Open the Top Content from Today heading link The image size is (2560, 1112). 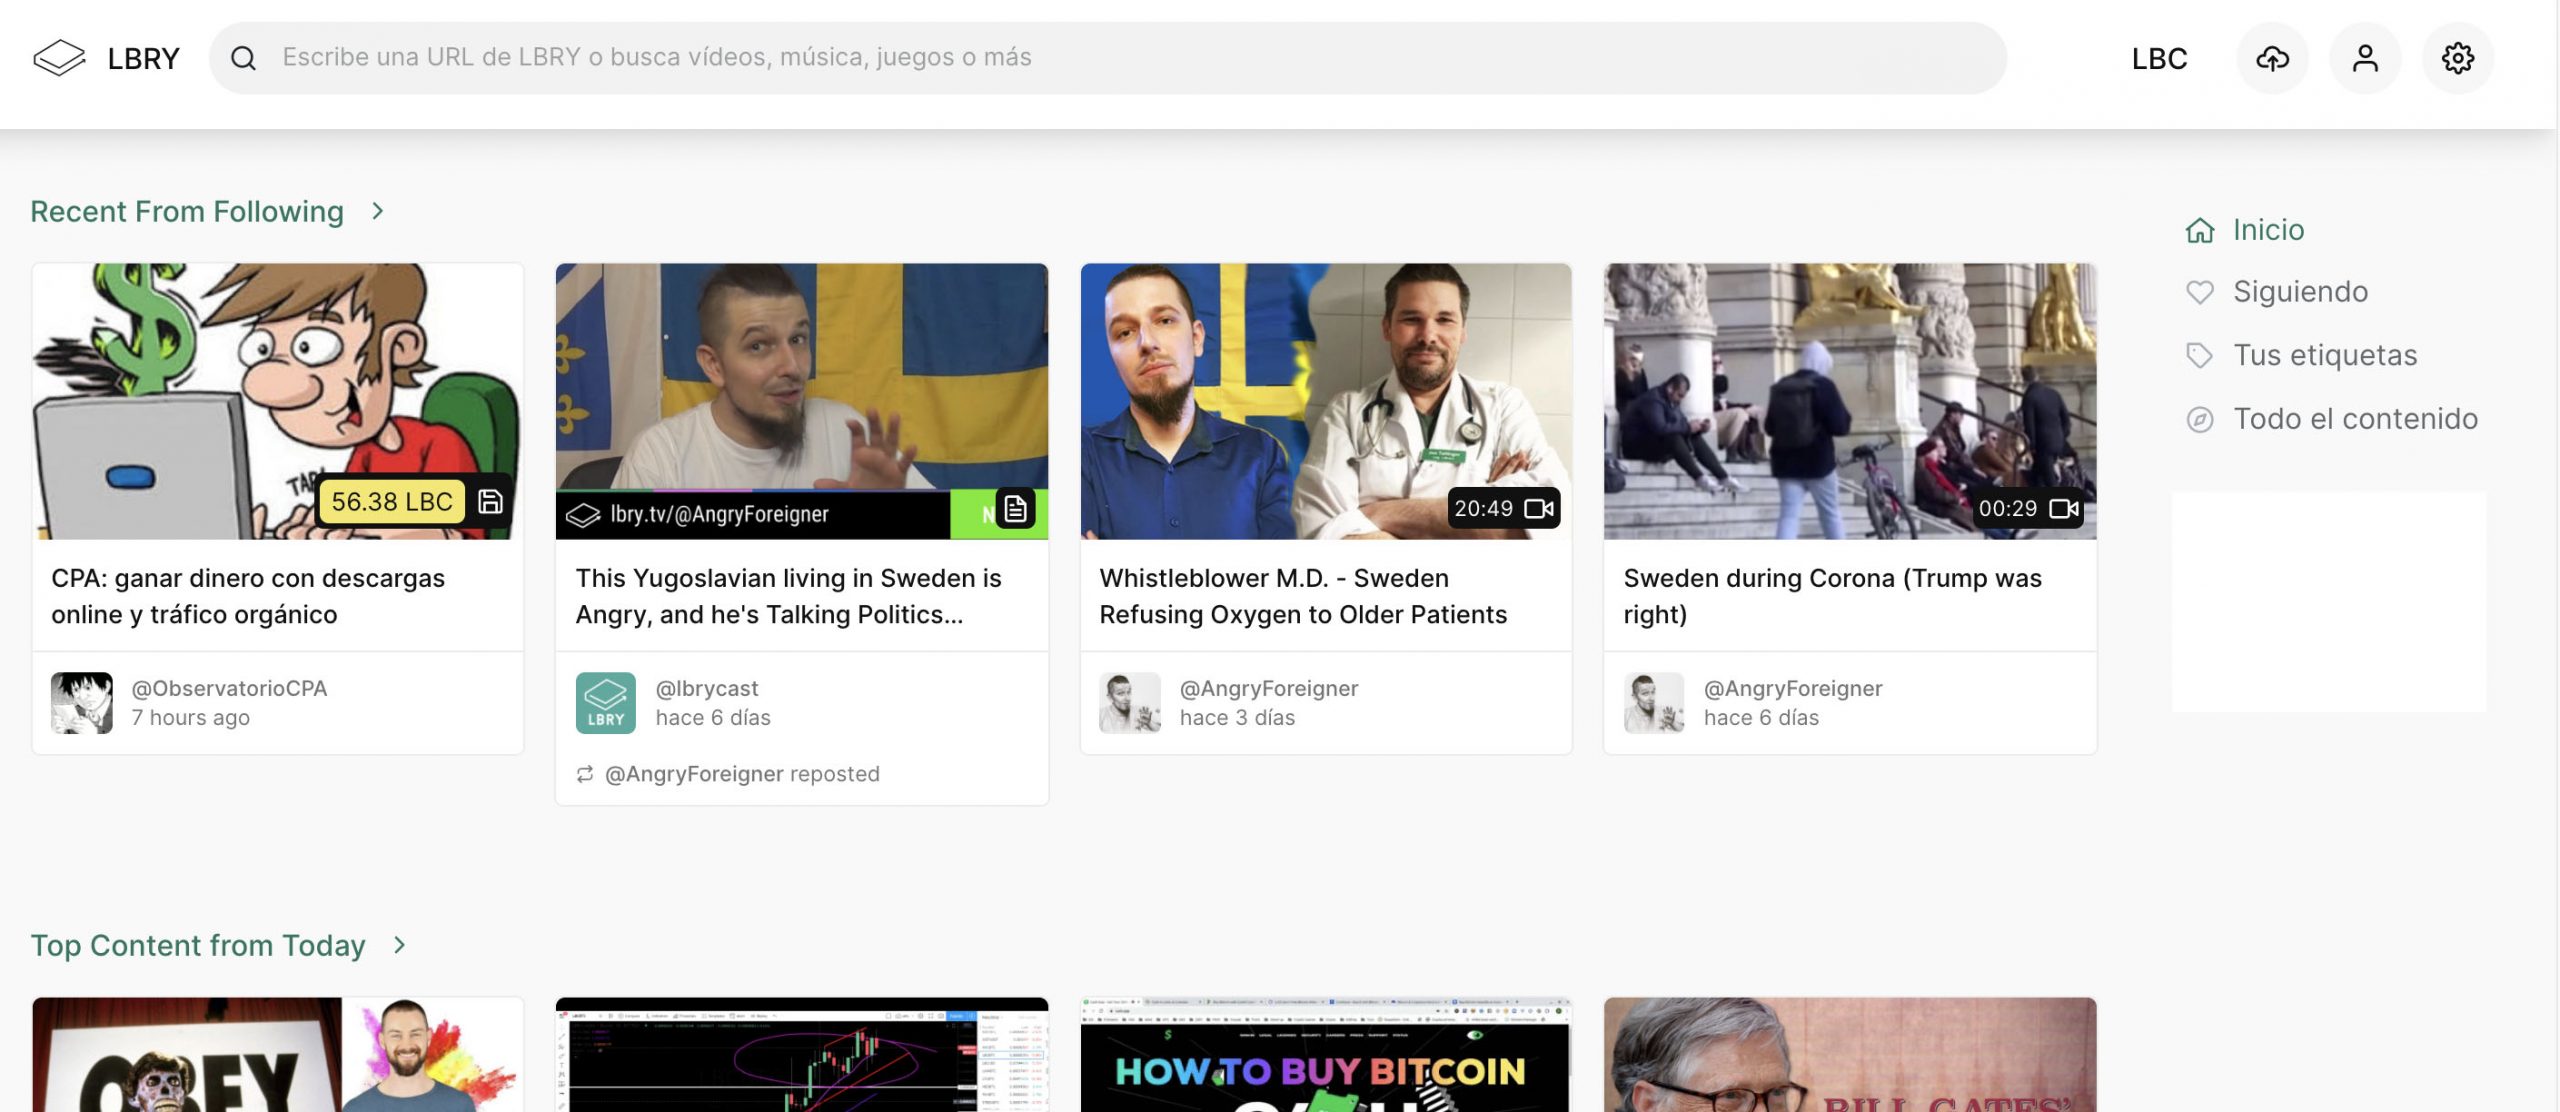coord(198,945)
